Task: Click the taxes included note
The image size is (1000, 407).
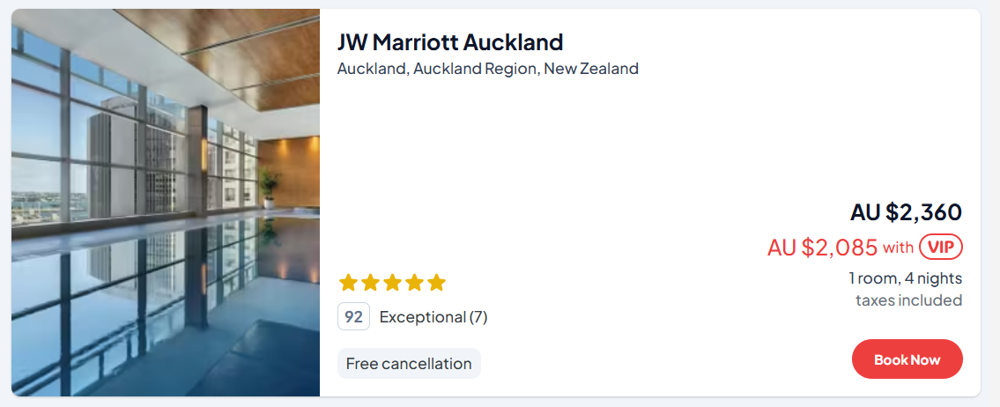Action: point(909,300)
